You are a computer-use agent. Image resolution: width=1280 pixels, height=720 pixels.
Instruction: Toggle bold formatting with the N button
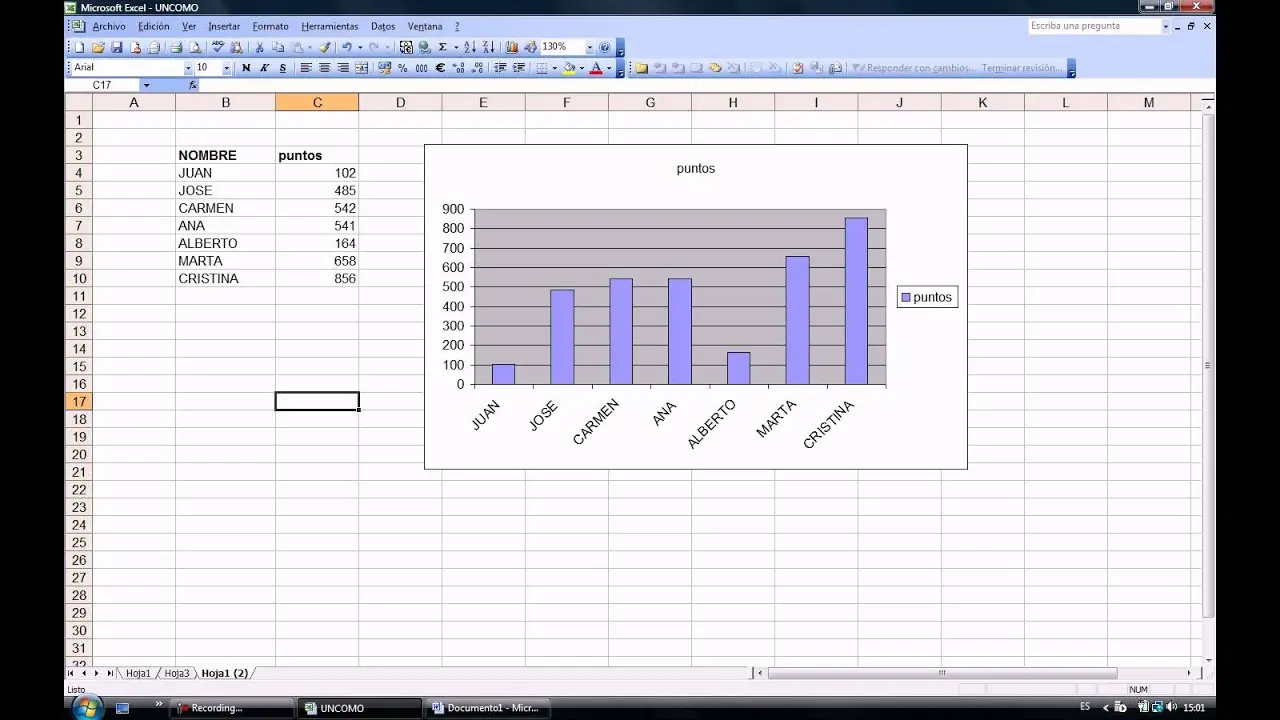[x=246, y=68]
